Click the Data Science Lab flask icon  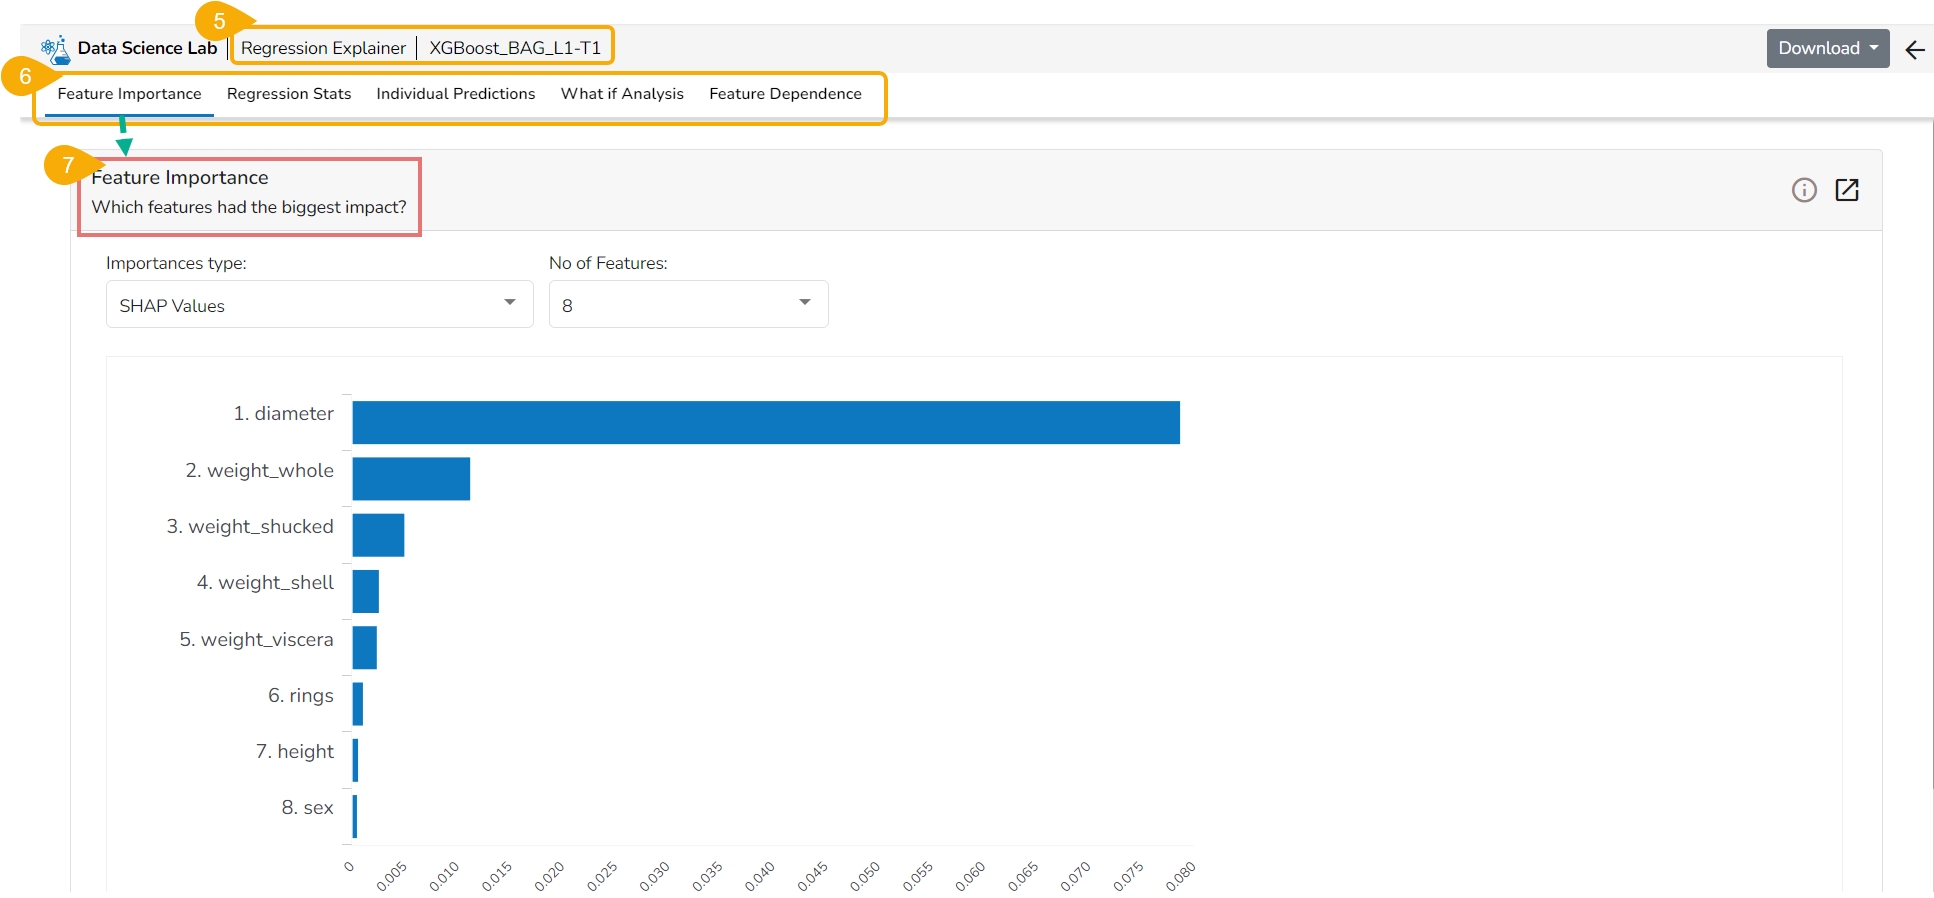56,49
